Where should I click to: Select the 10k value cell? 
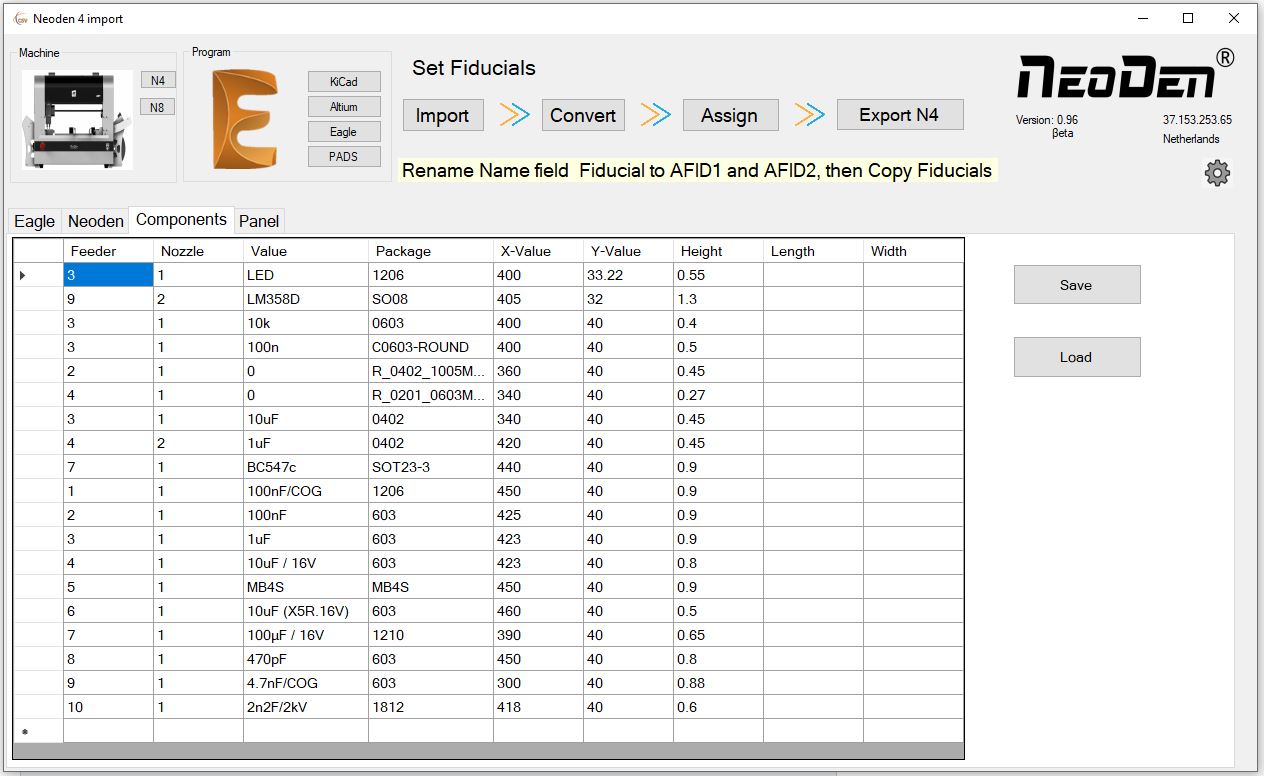pos(306,323)
